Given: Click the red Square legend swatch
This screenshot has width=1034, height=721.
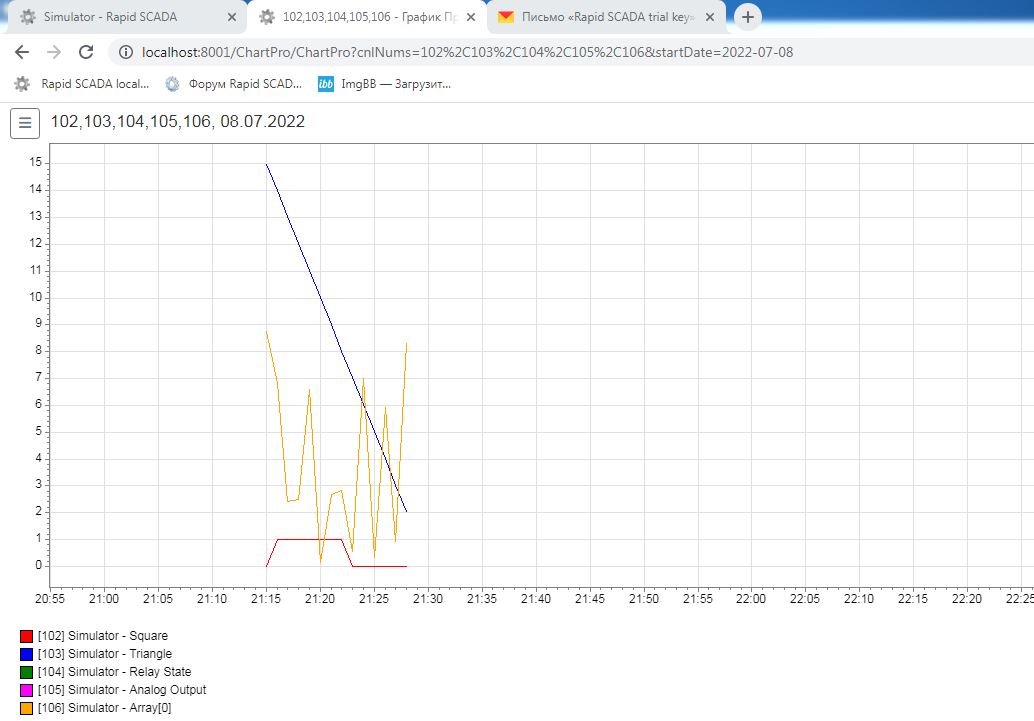Looking at the screenshot, I should tap(26, 637).
